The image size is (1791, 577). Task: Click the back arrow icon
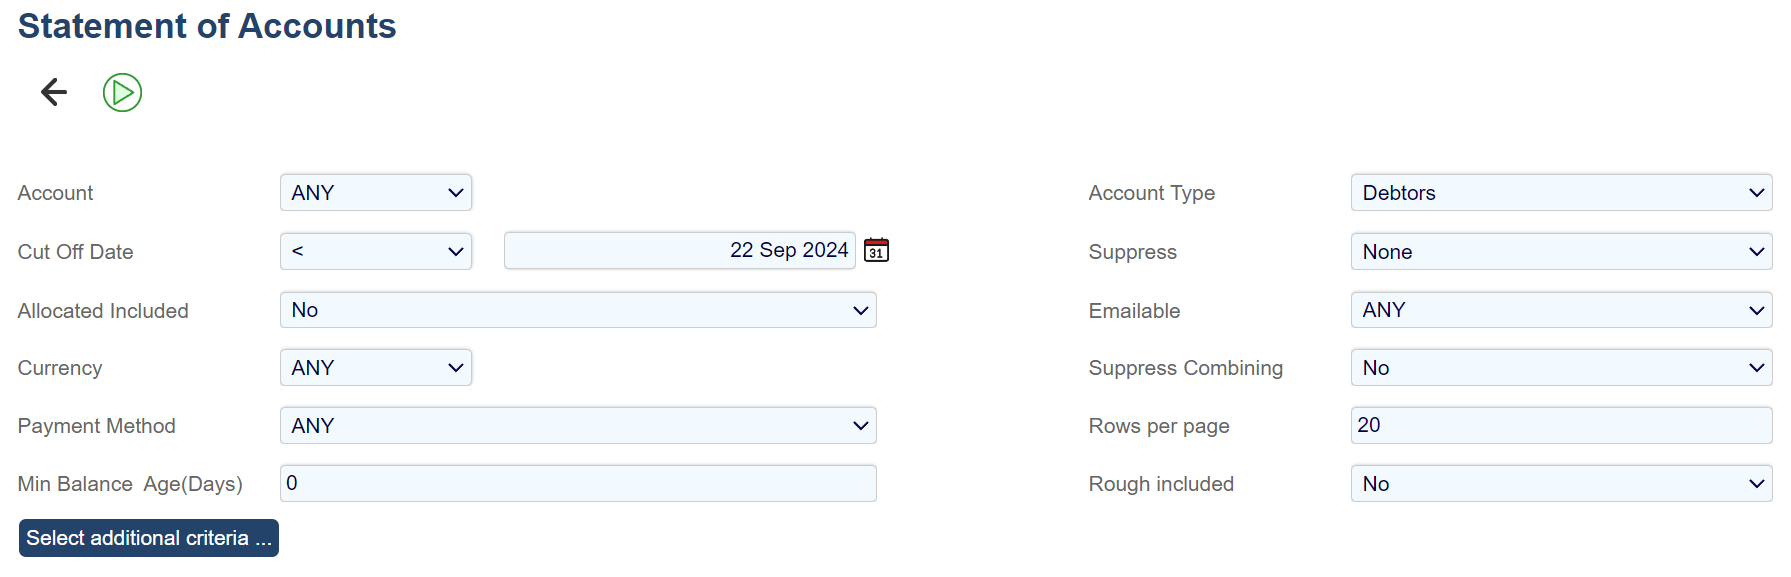coord(54,92)
